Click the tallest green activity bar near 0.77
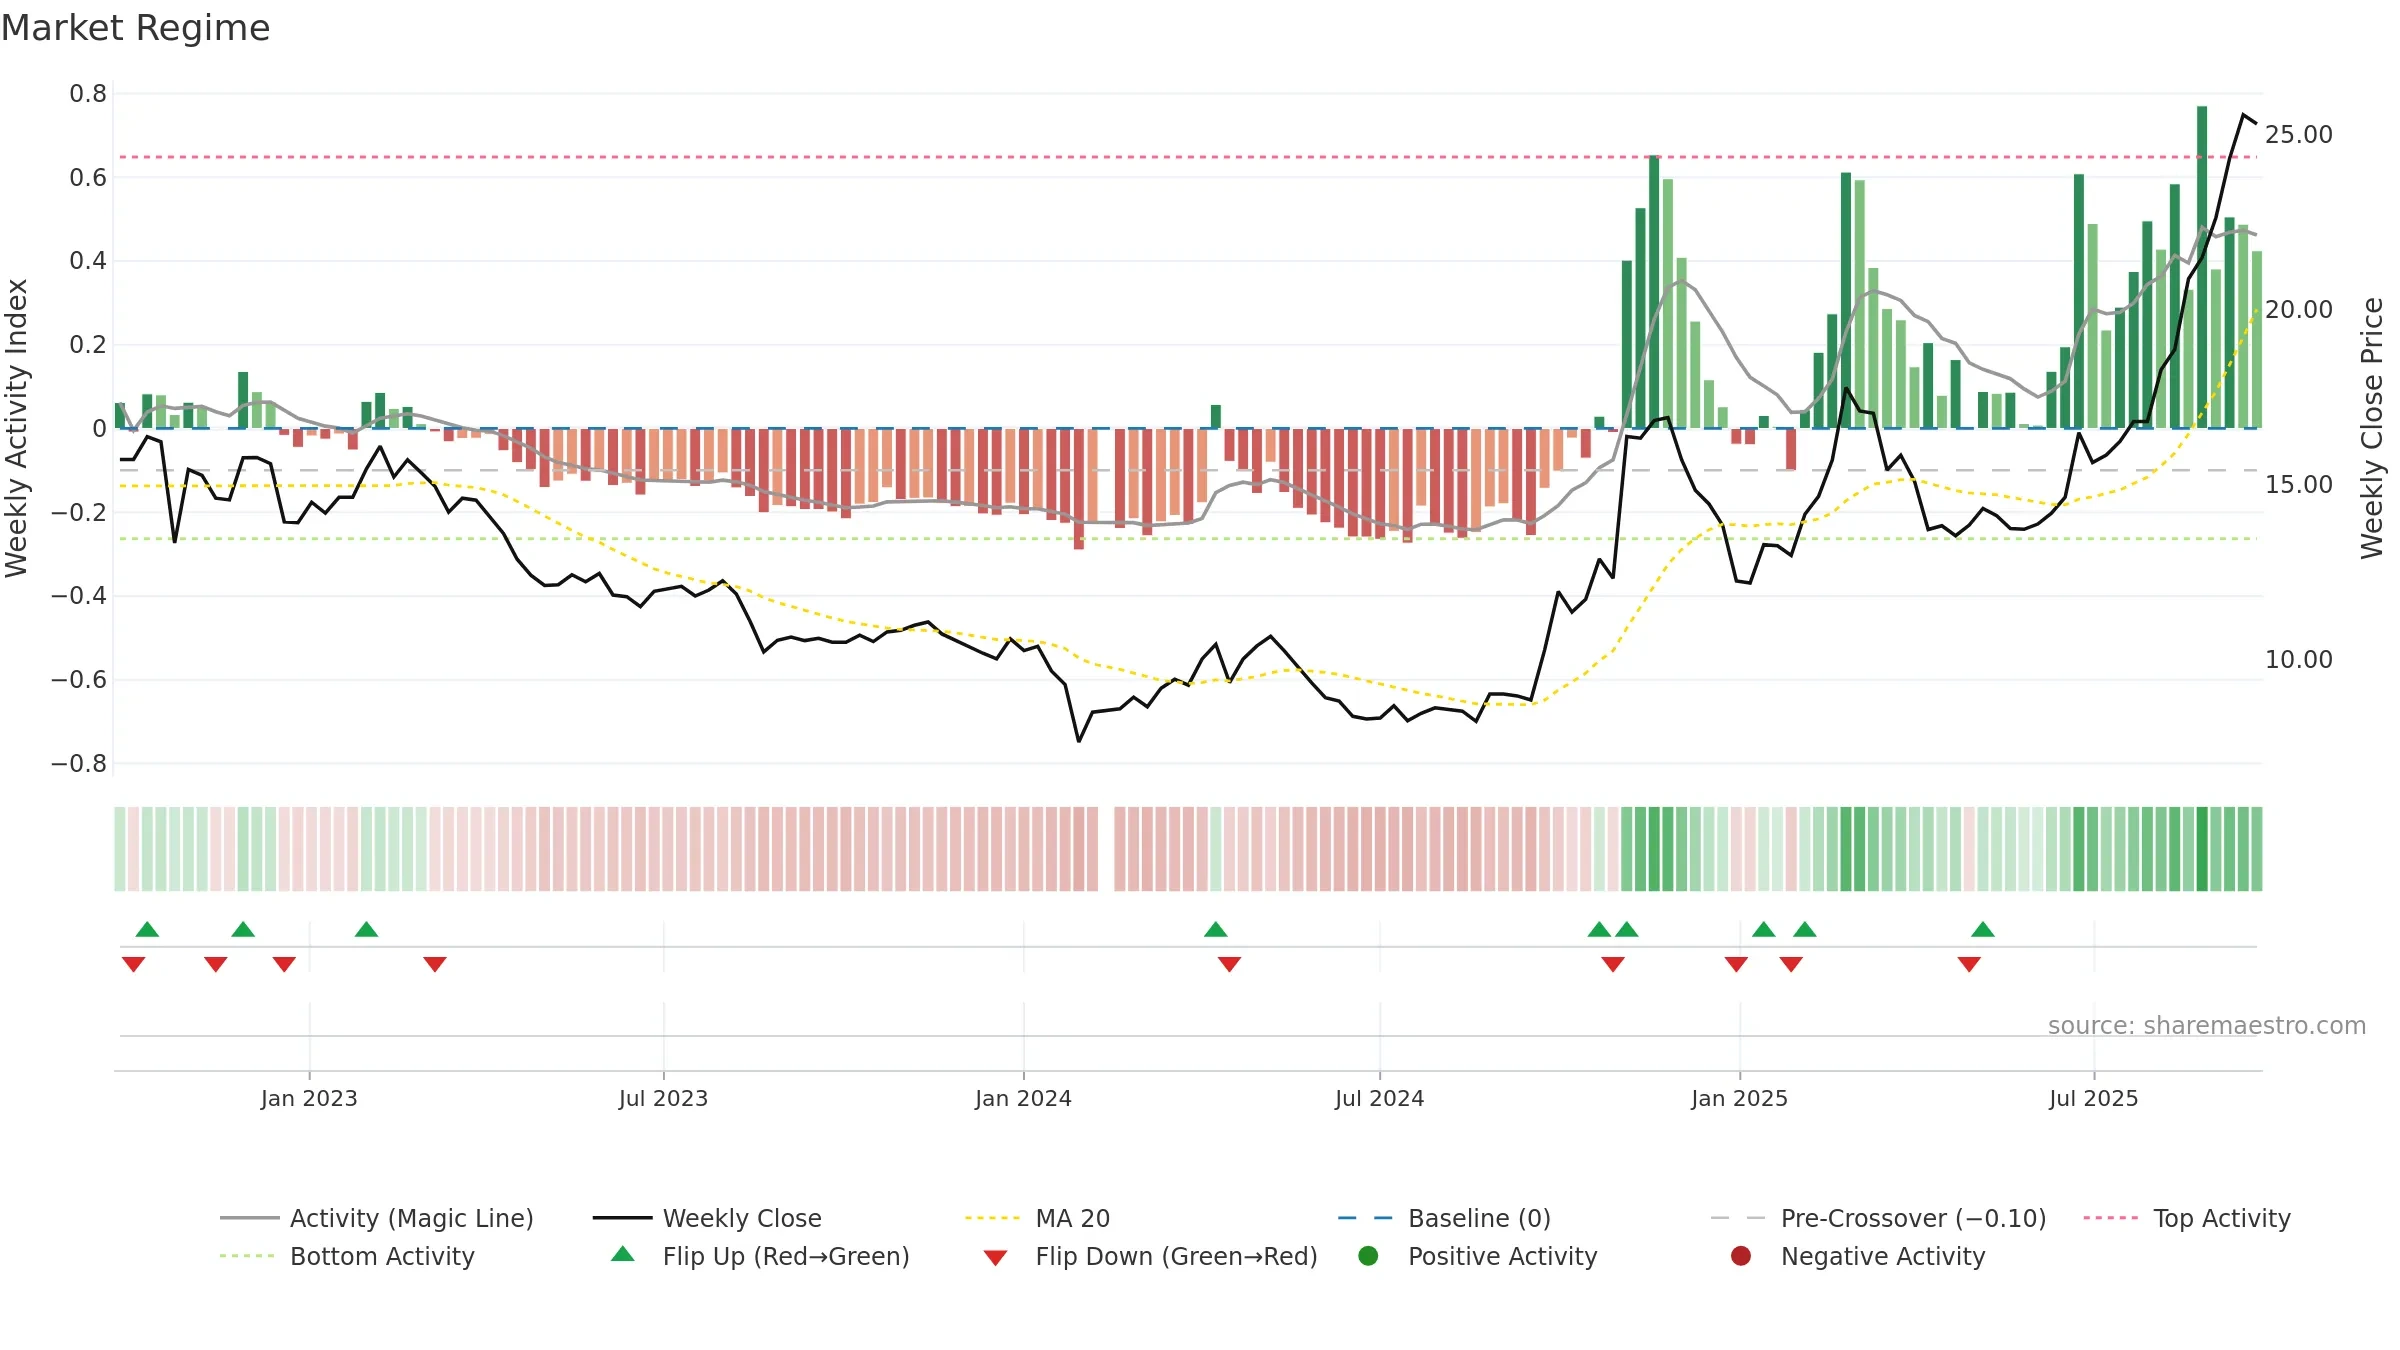This screenshot has height=1350, width=2400. [2202, 267]
